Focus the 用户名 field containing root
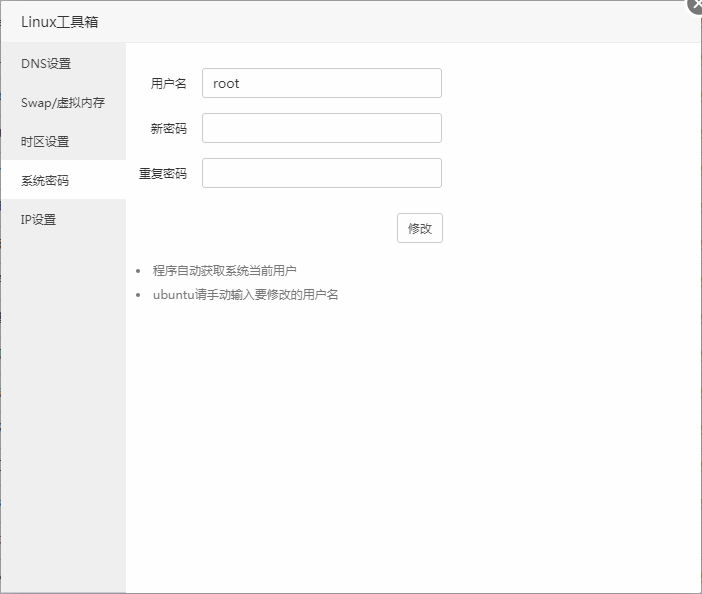This screenshot has height=594, width=702. tap(321, 83)
